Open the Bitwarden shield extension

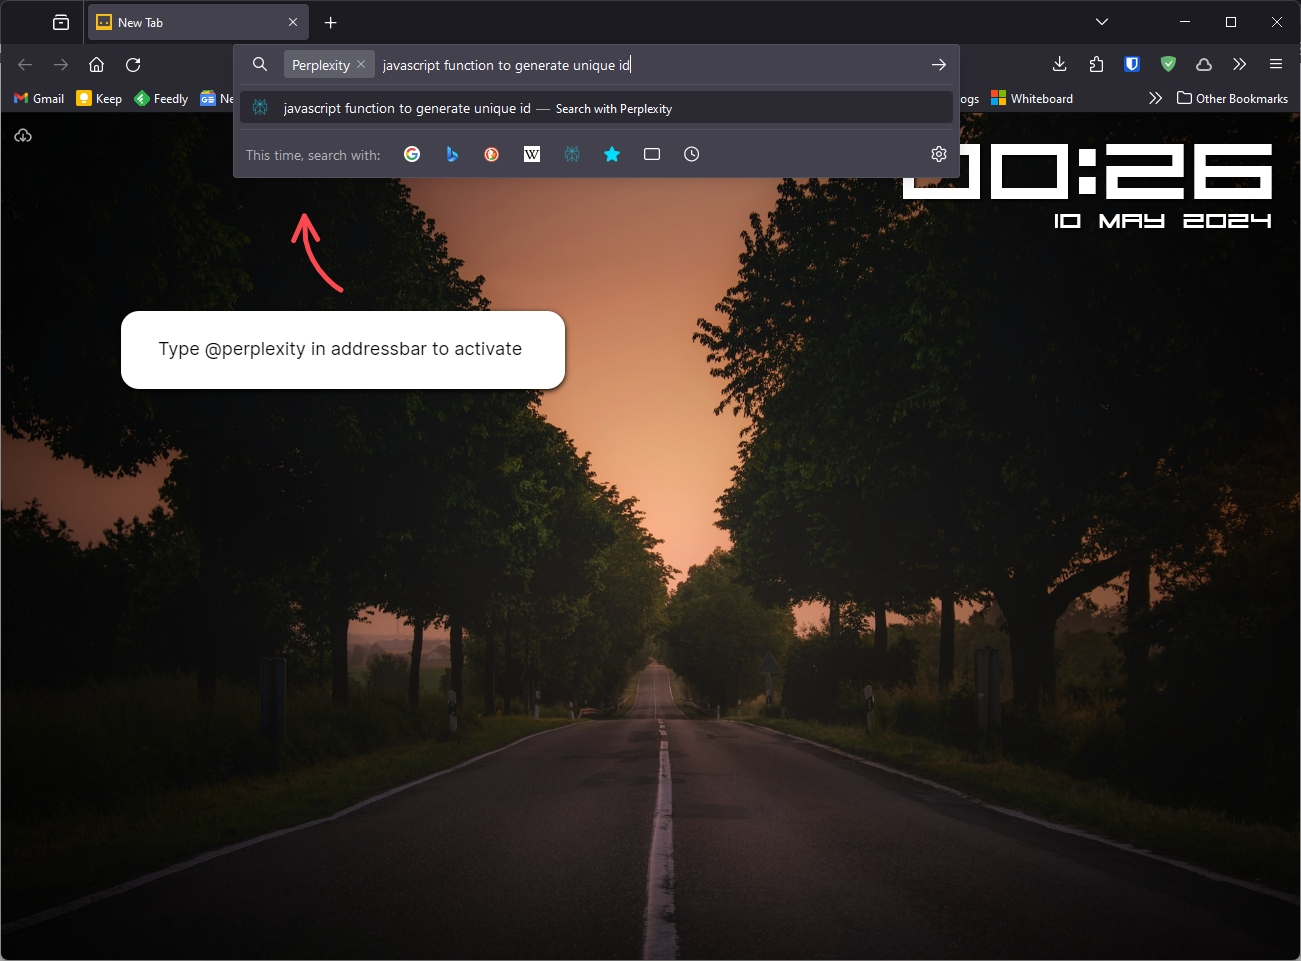click(1132, 65)
